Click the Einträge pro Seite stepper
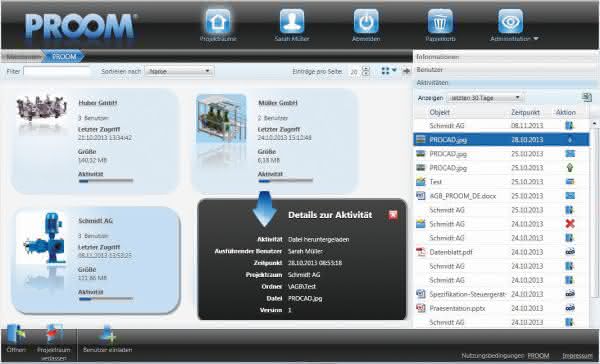The height and width of the screenshot is (364, 600). tap(366, 71)
